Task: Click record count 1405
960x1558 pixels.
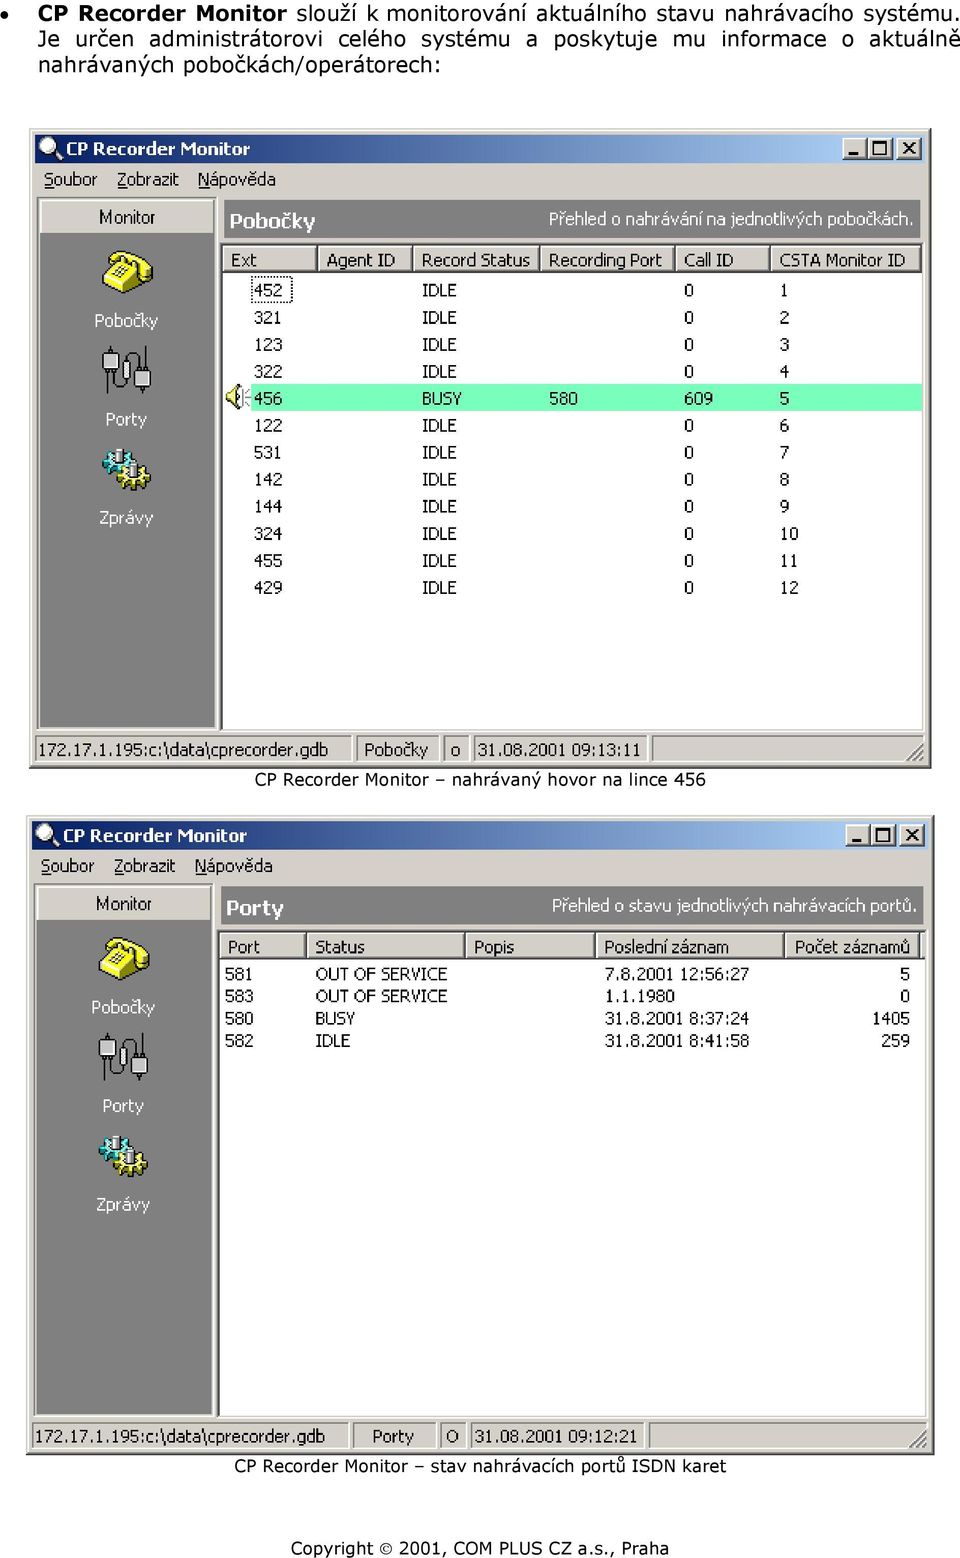Action: (890, 1018)
